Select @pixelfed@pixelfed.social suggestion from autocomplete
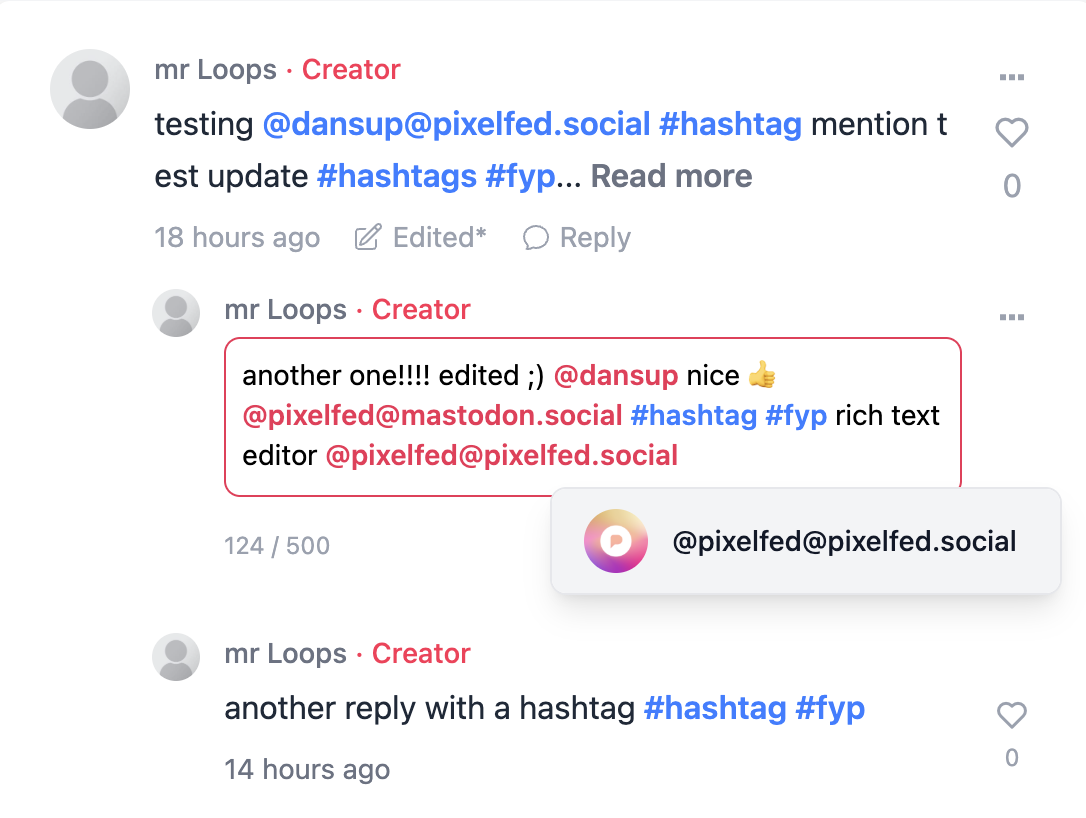The width and height of the screenshot is (1086, 818). [843, 542]
